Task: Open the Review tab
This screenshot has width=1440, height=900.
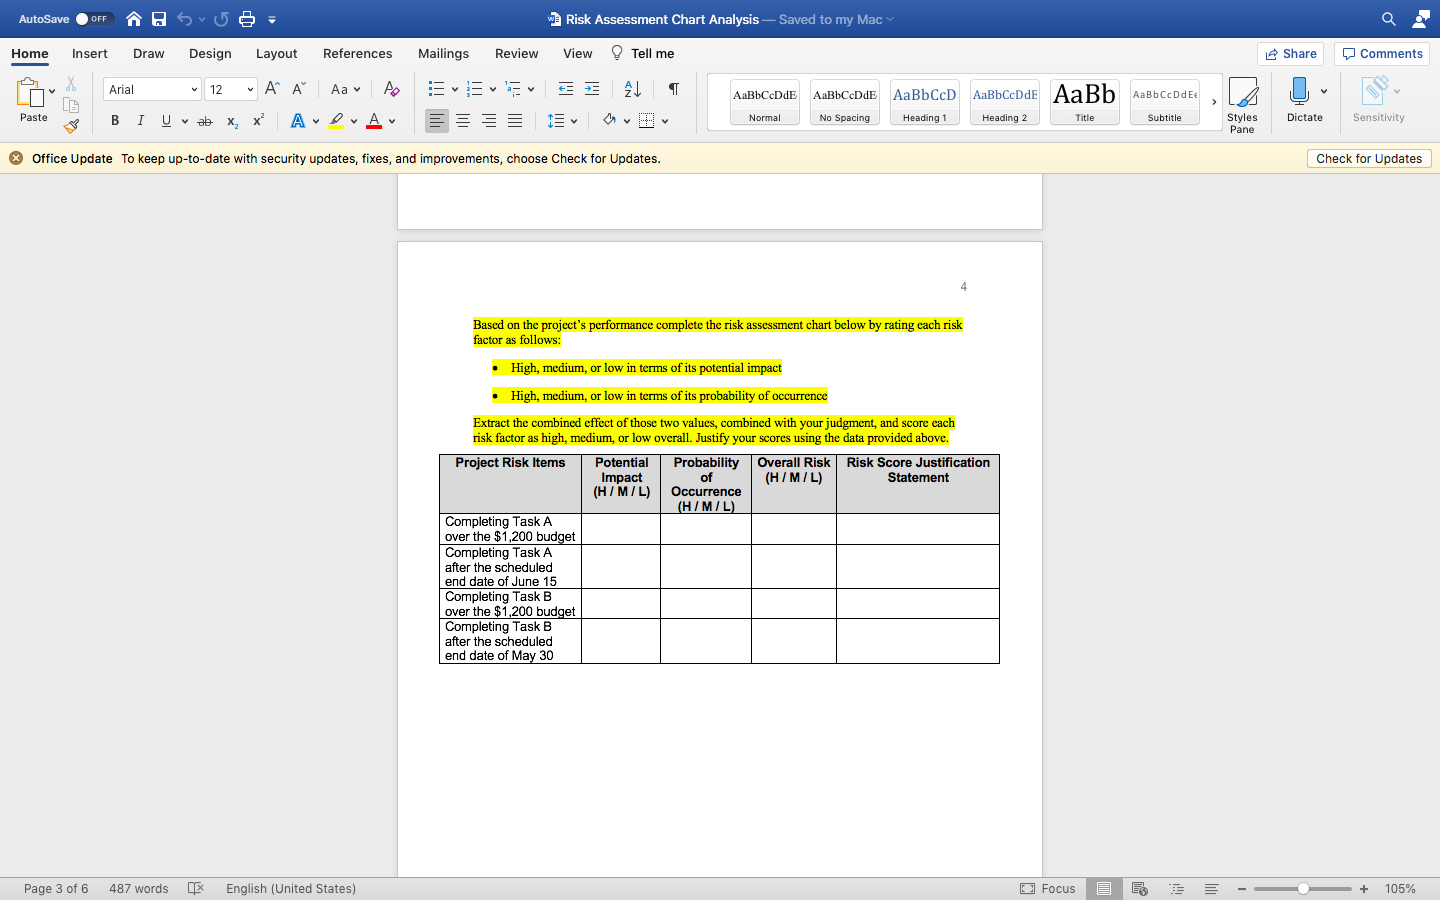Action: pyautogui.click(x=516, y=53)
